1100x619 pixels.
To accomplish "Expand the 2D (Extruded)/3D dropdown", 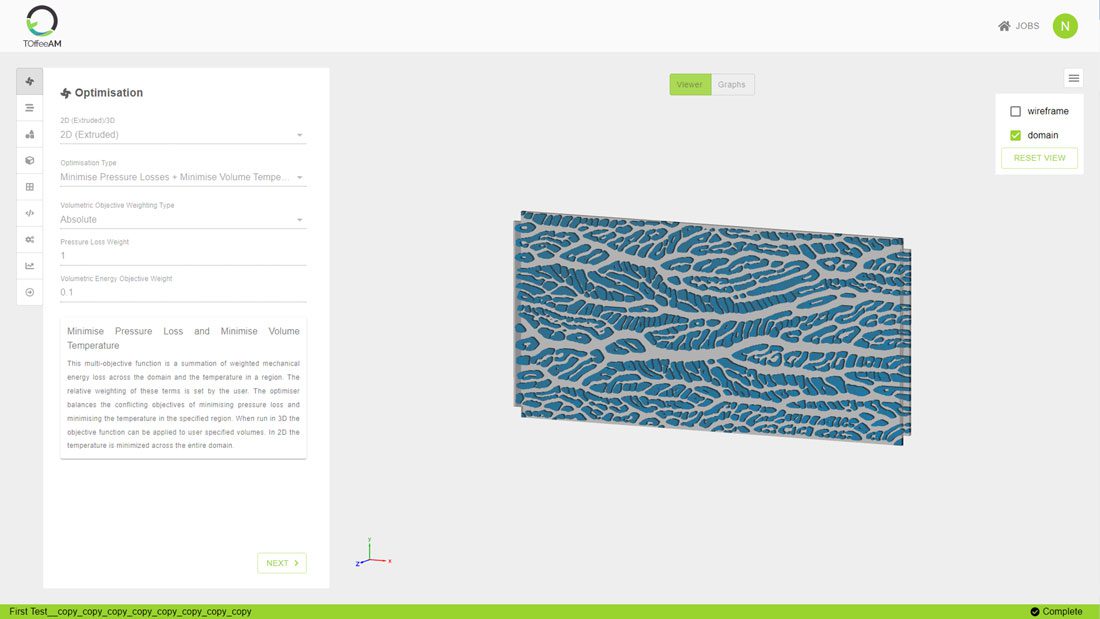I will click(x=182, y=134).
